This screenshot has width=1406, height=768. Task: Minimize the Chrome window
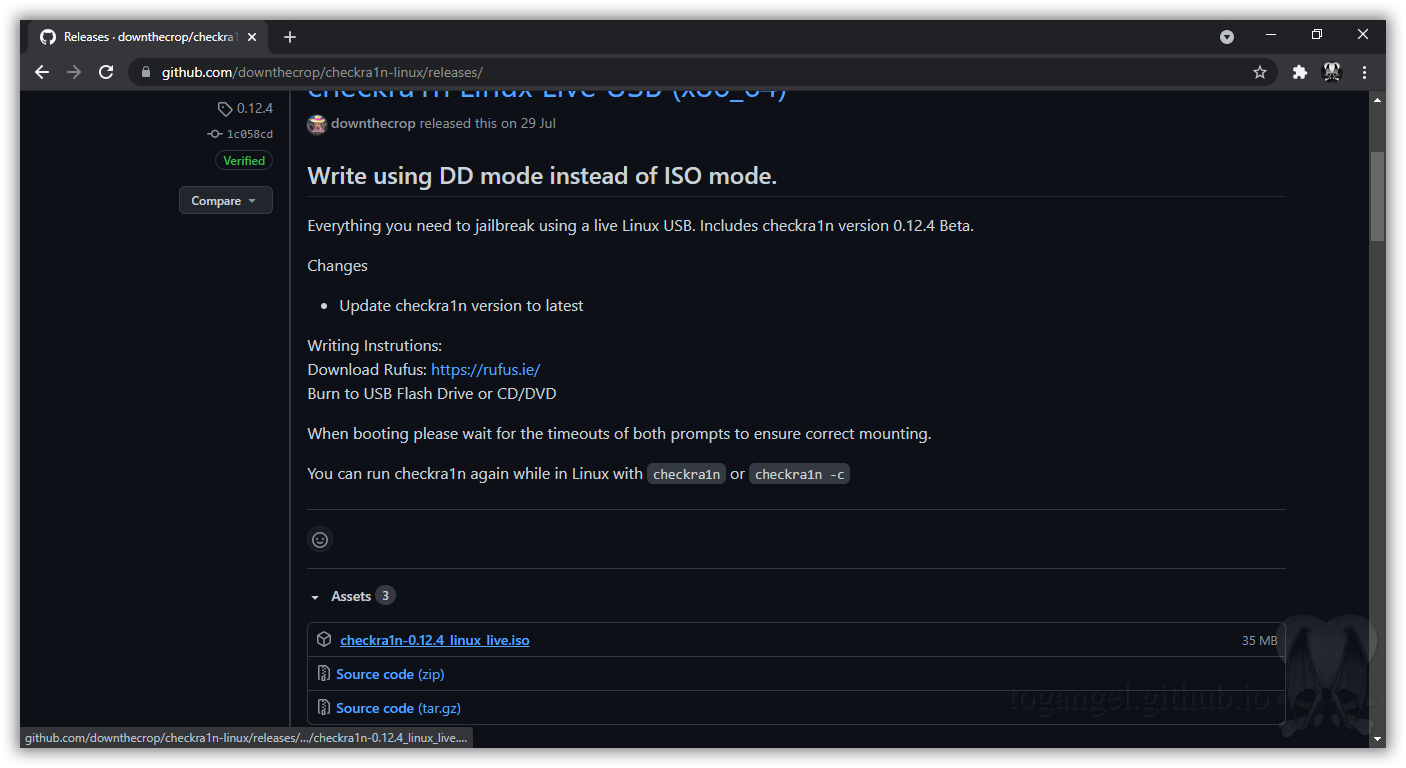[1271, 35]
